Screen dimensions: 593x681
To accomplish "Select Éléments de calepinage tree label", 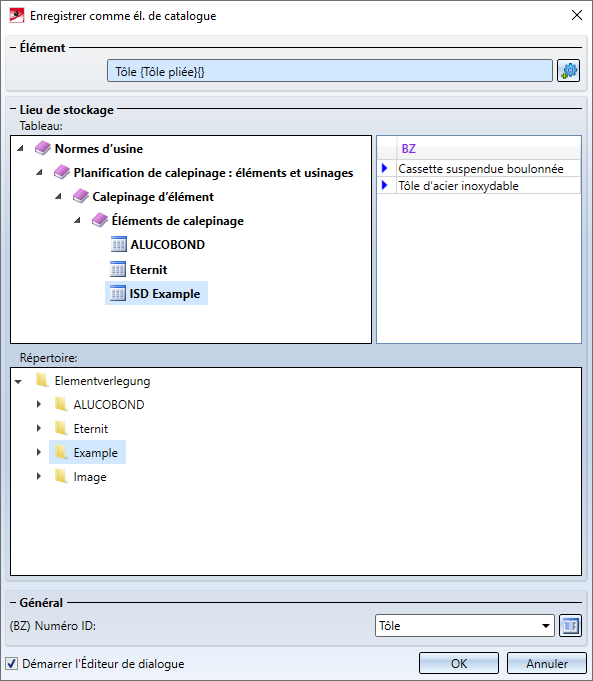I will [x=177, y=221].
